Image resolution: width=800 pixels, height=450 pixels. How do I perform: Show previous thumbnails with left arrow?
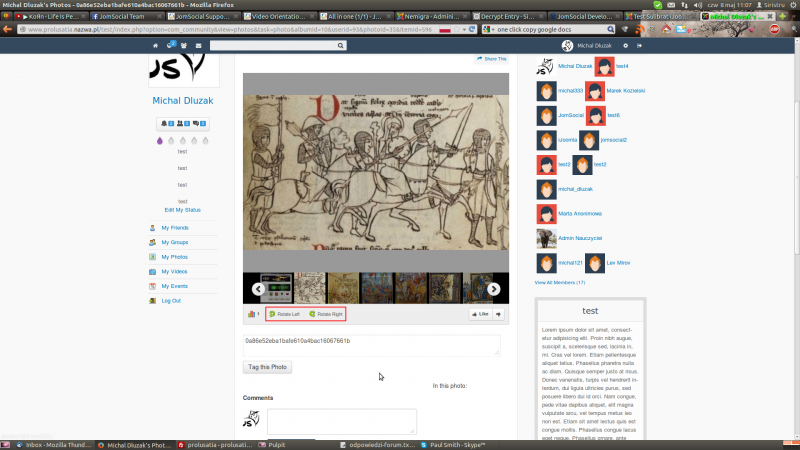point(258,289)
